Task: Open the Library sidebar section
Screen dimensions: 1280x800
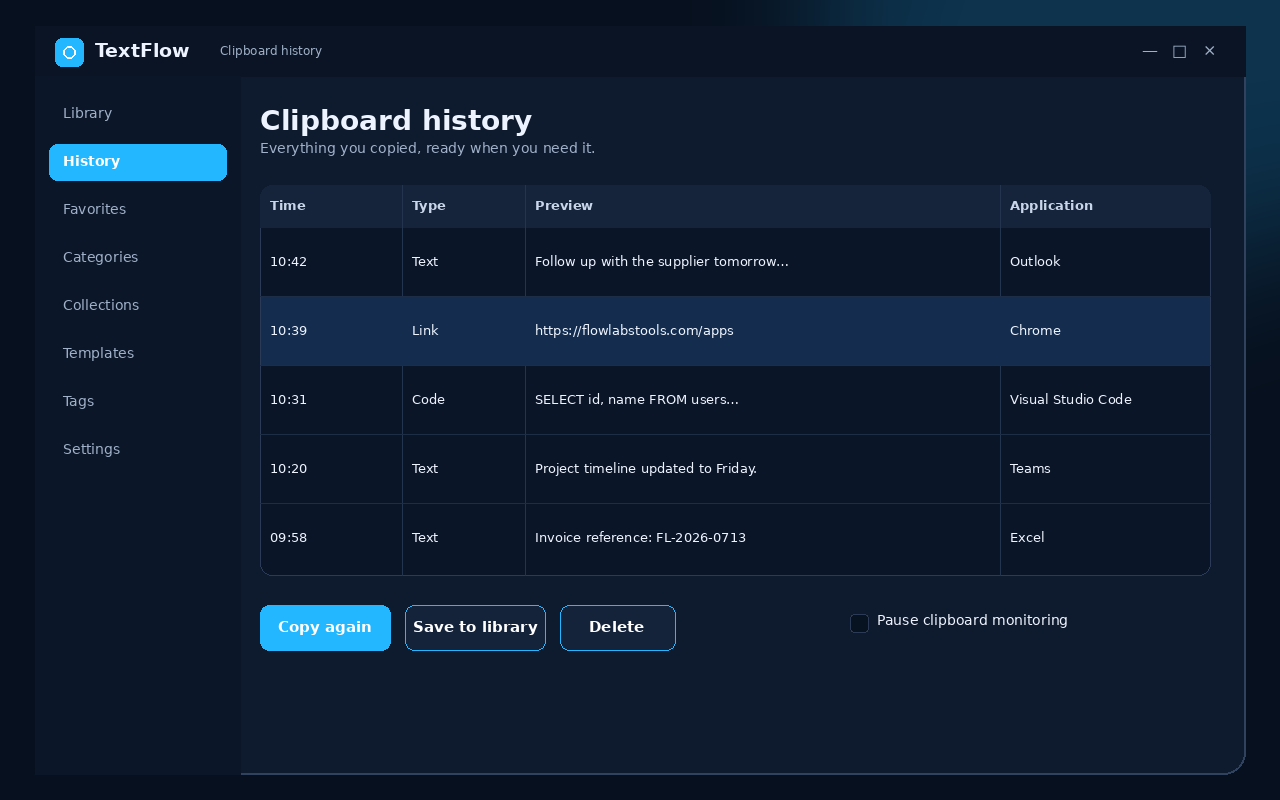Action: tap(138, 114)
